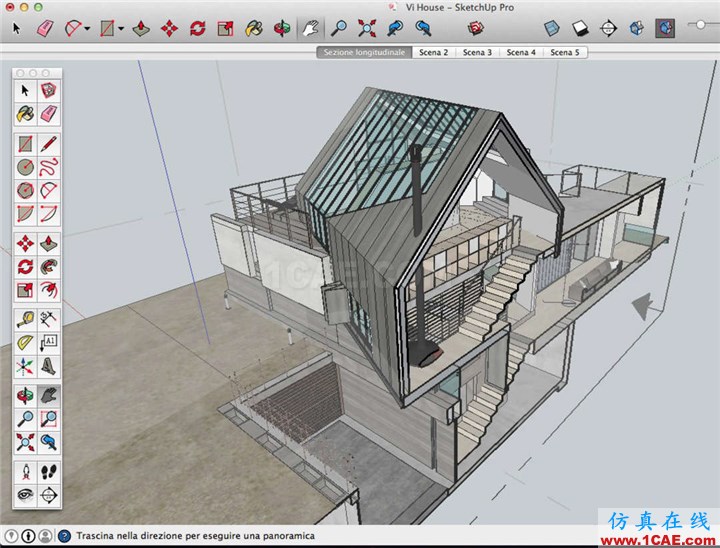Pick the Eraser tool in the top toolbar
The width and height of the screenshot is (720, 548).
click(x=45, y=28)
